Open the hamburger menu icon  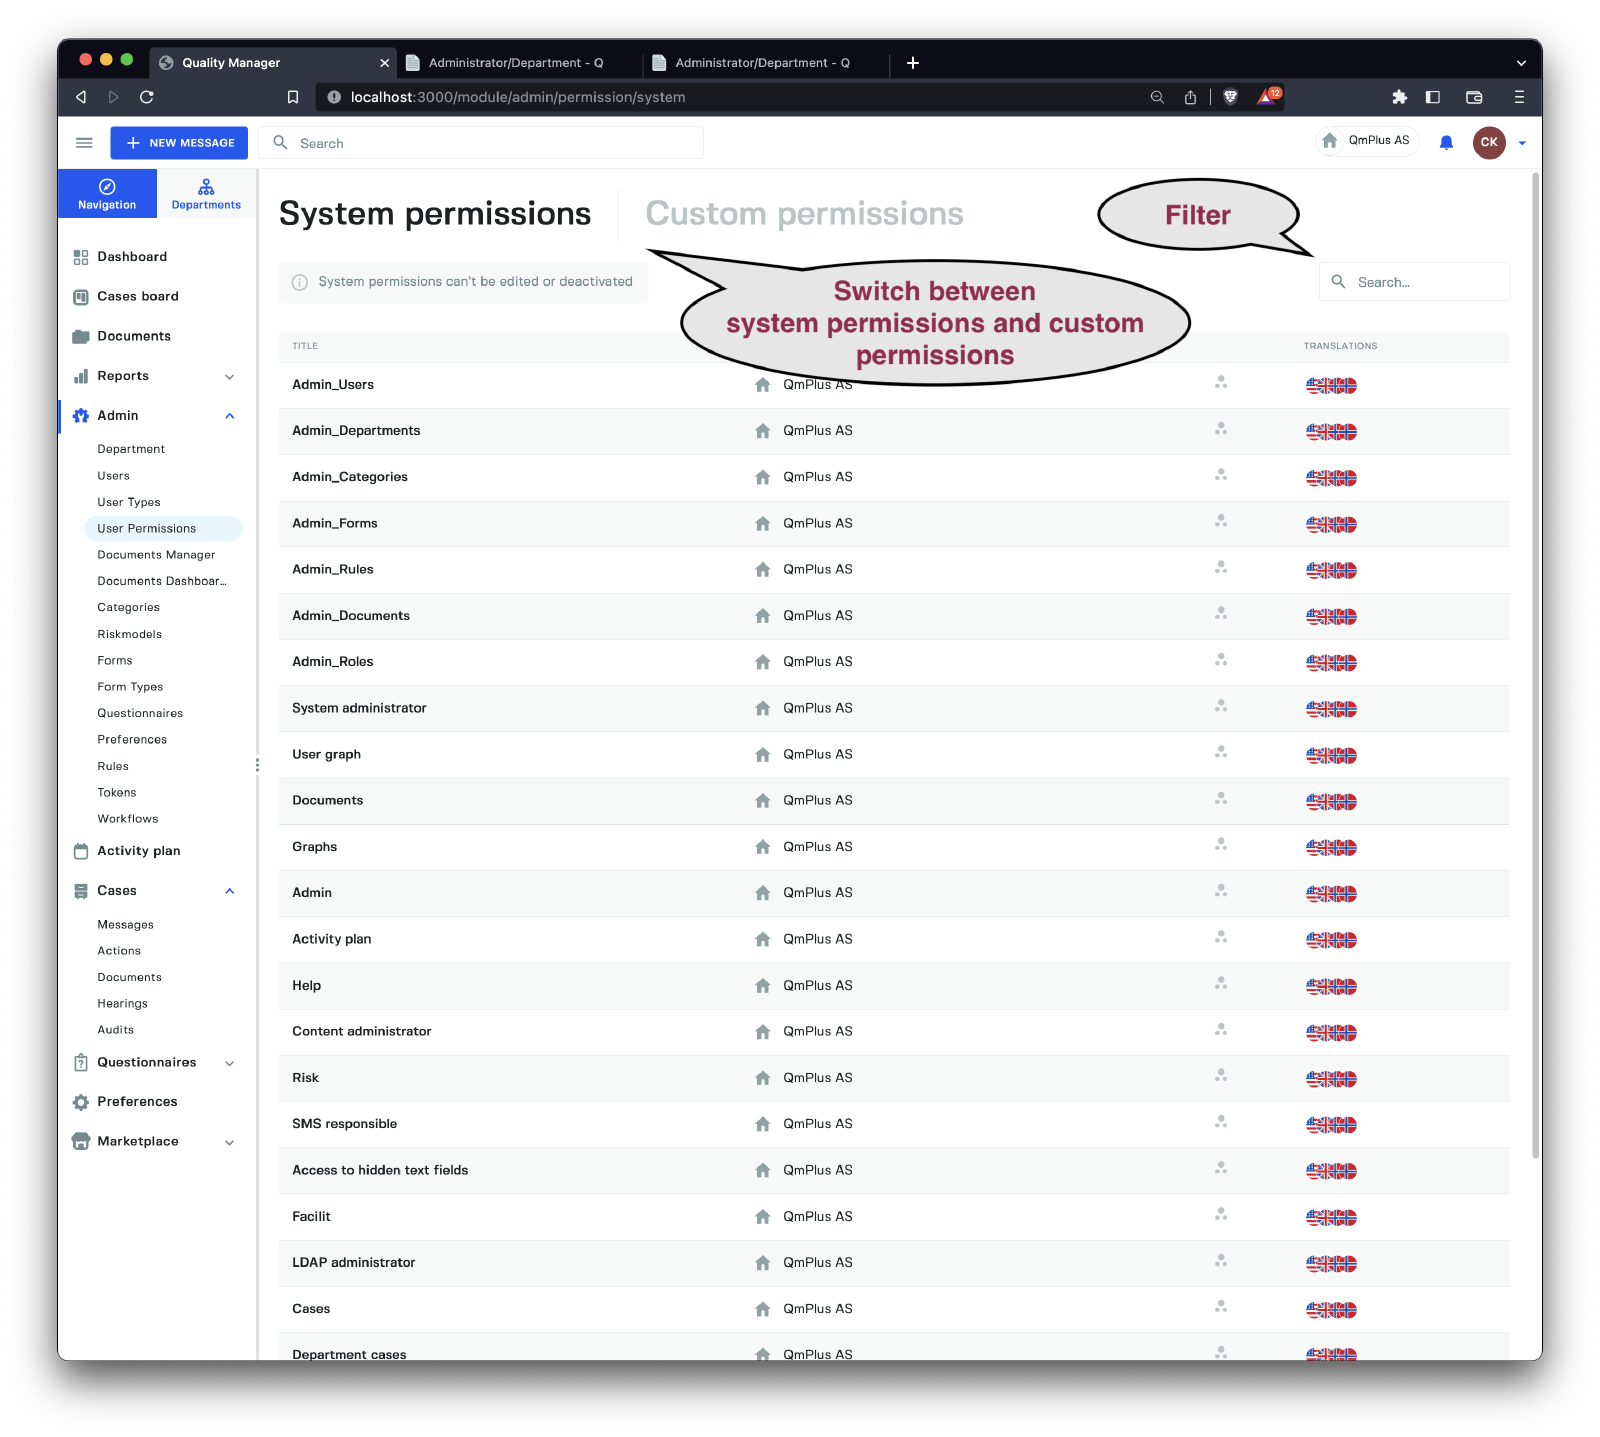pos(84,143)
